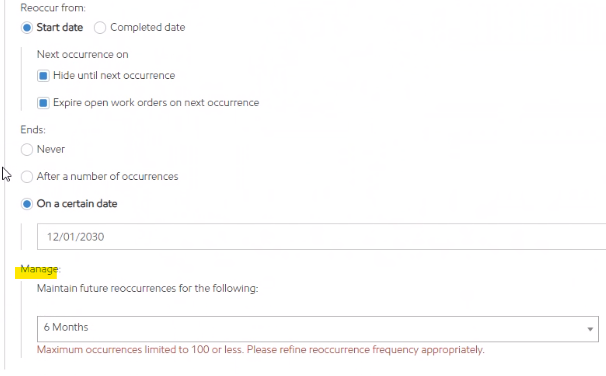This screenshot has height=376, width=606.
Task: Click the "On a certain date" label
Action: 77,204
